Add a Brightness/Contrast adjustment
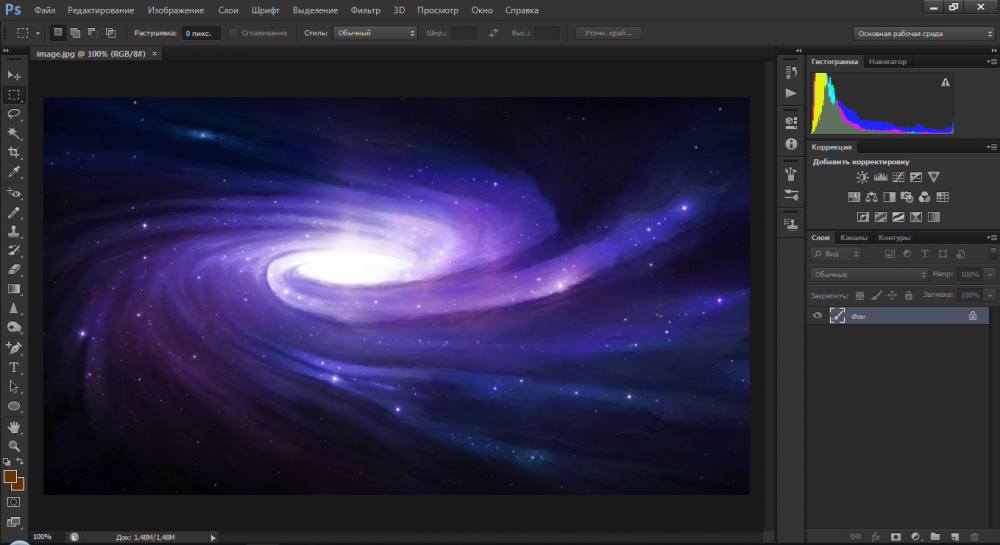 (862, 177)
